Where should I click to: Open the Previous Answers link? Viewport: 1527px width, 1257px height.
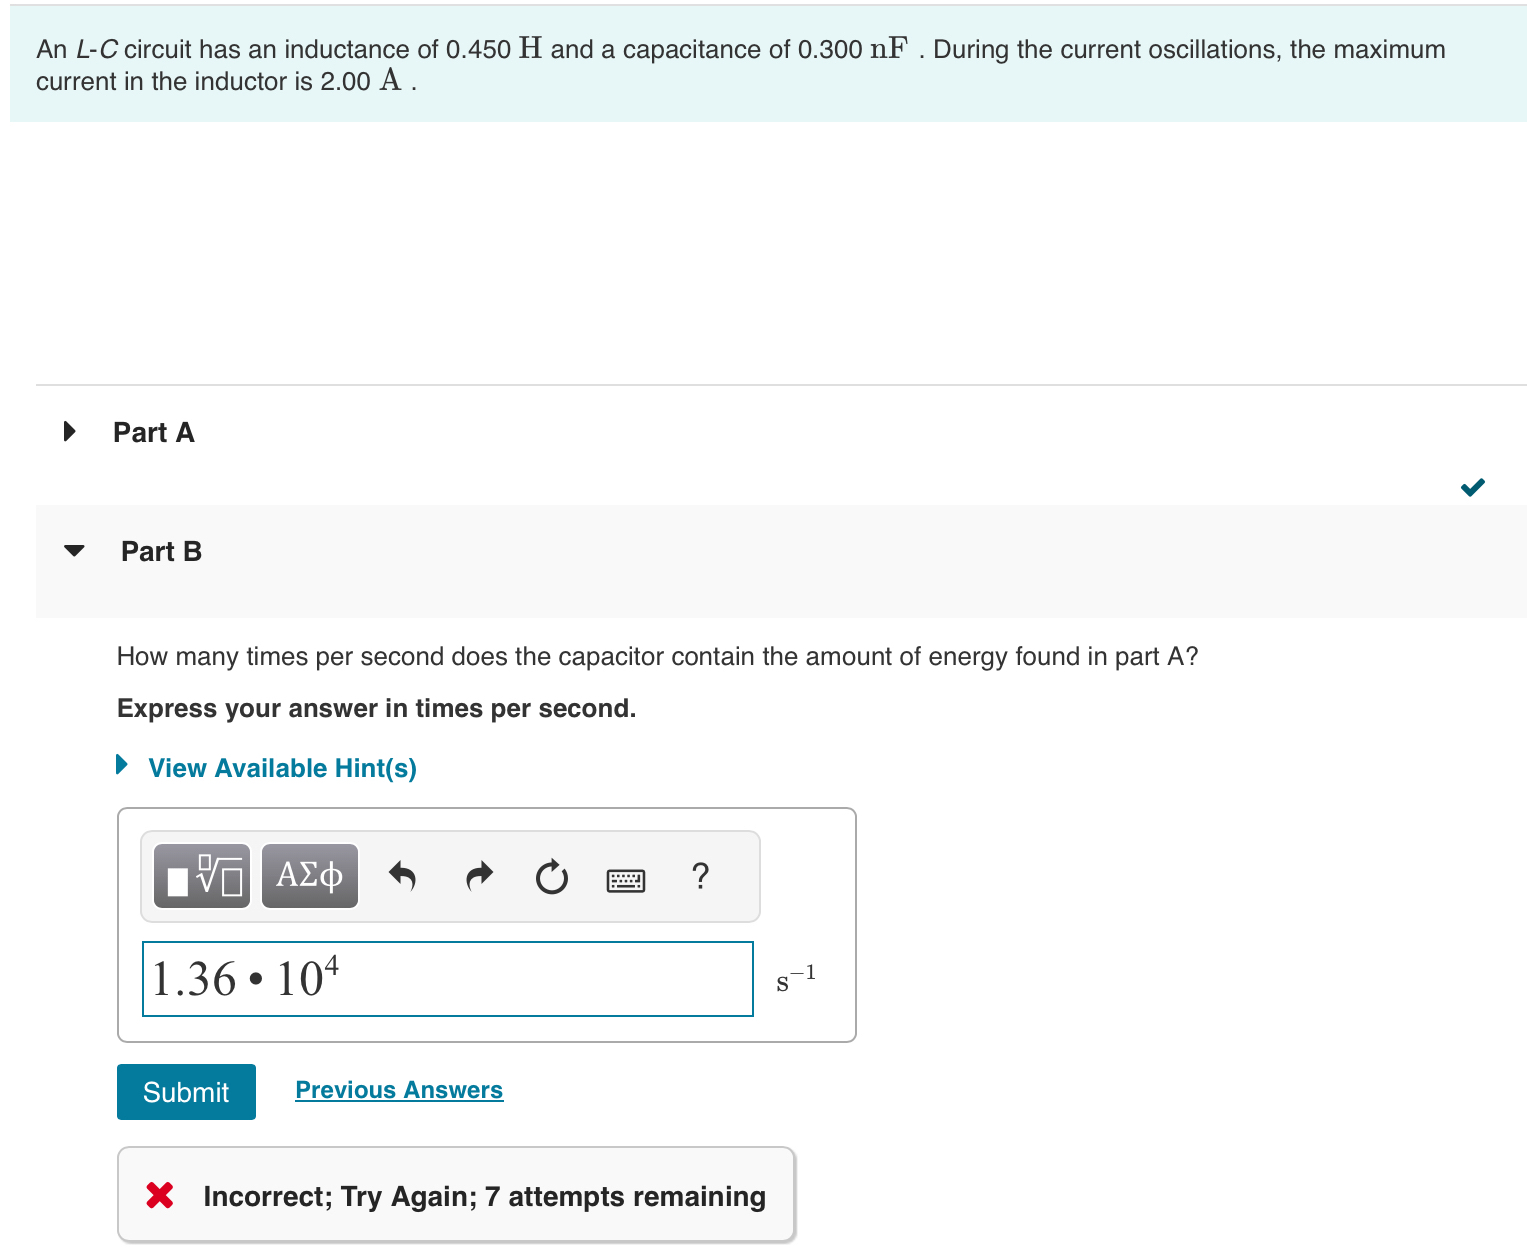398,1089
